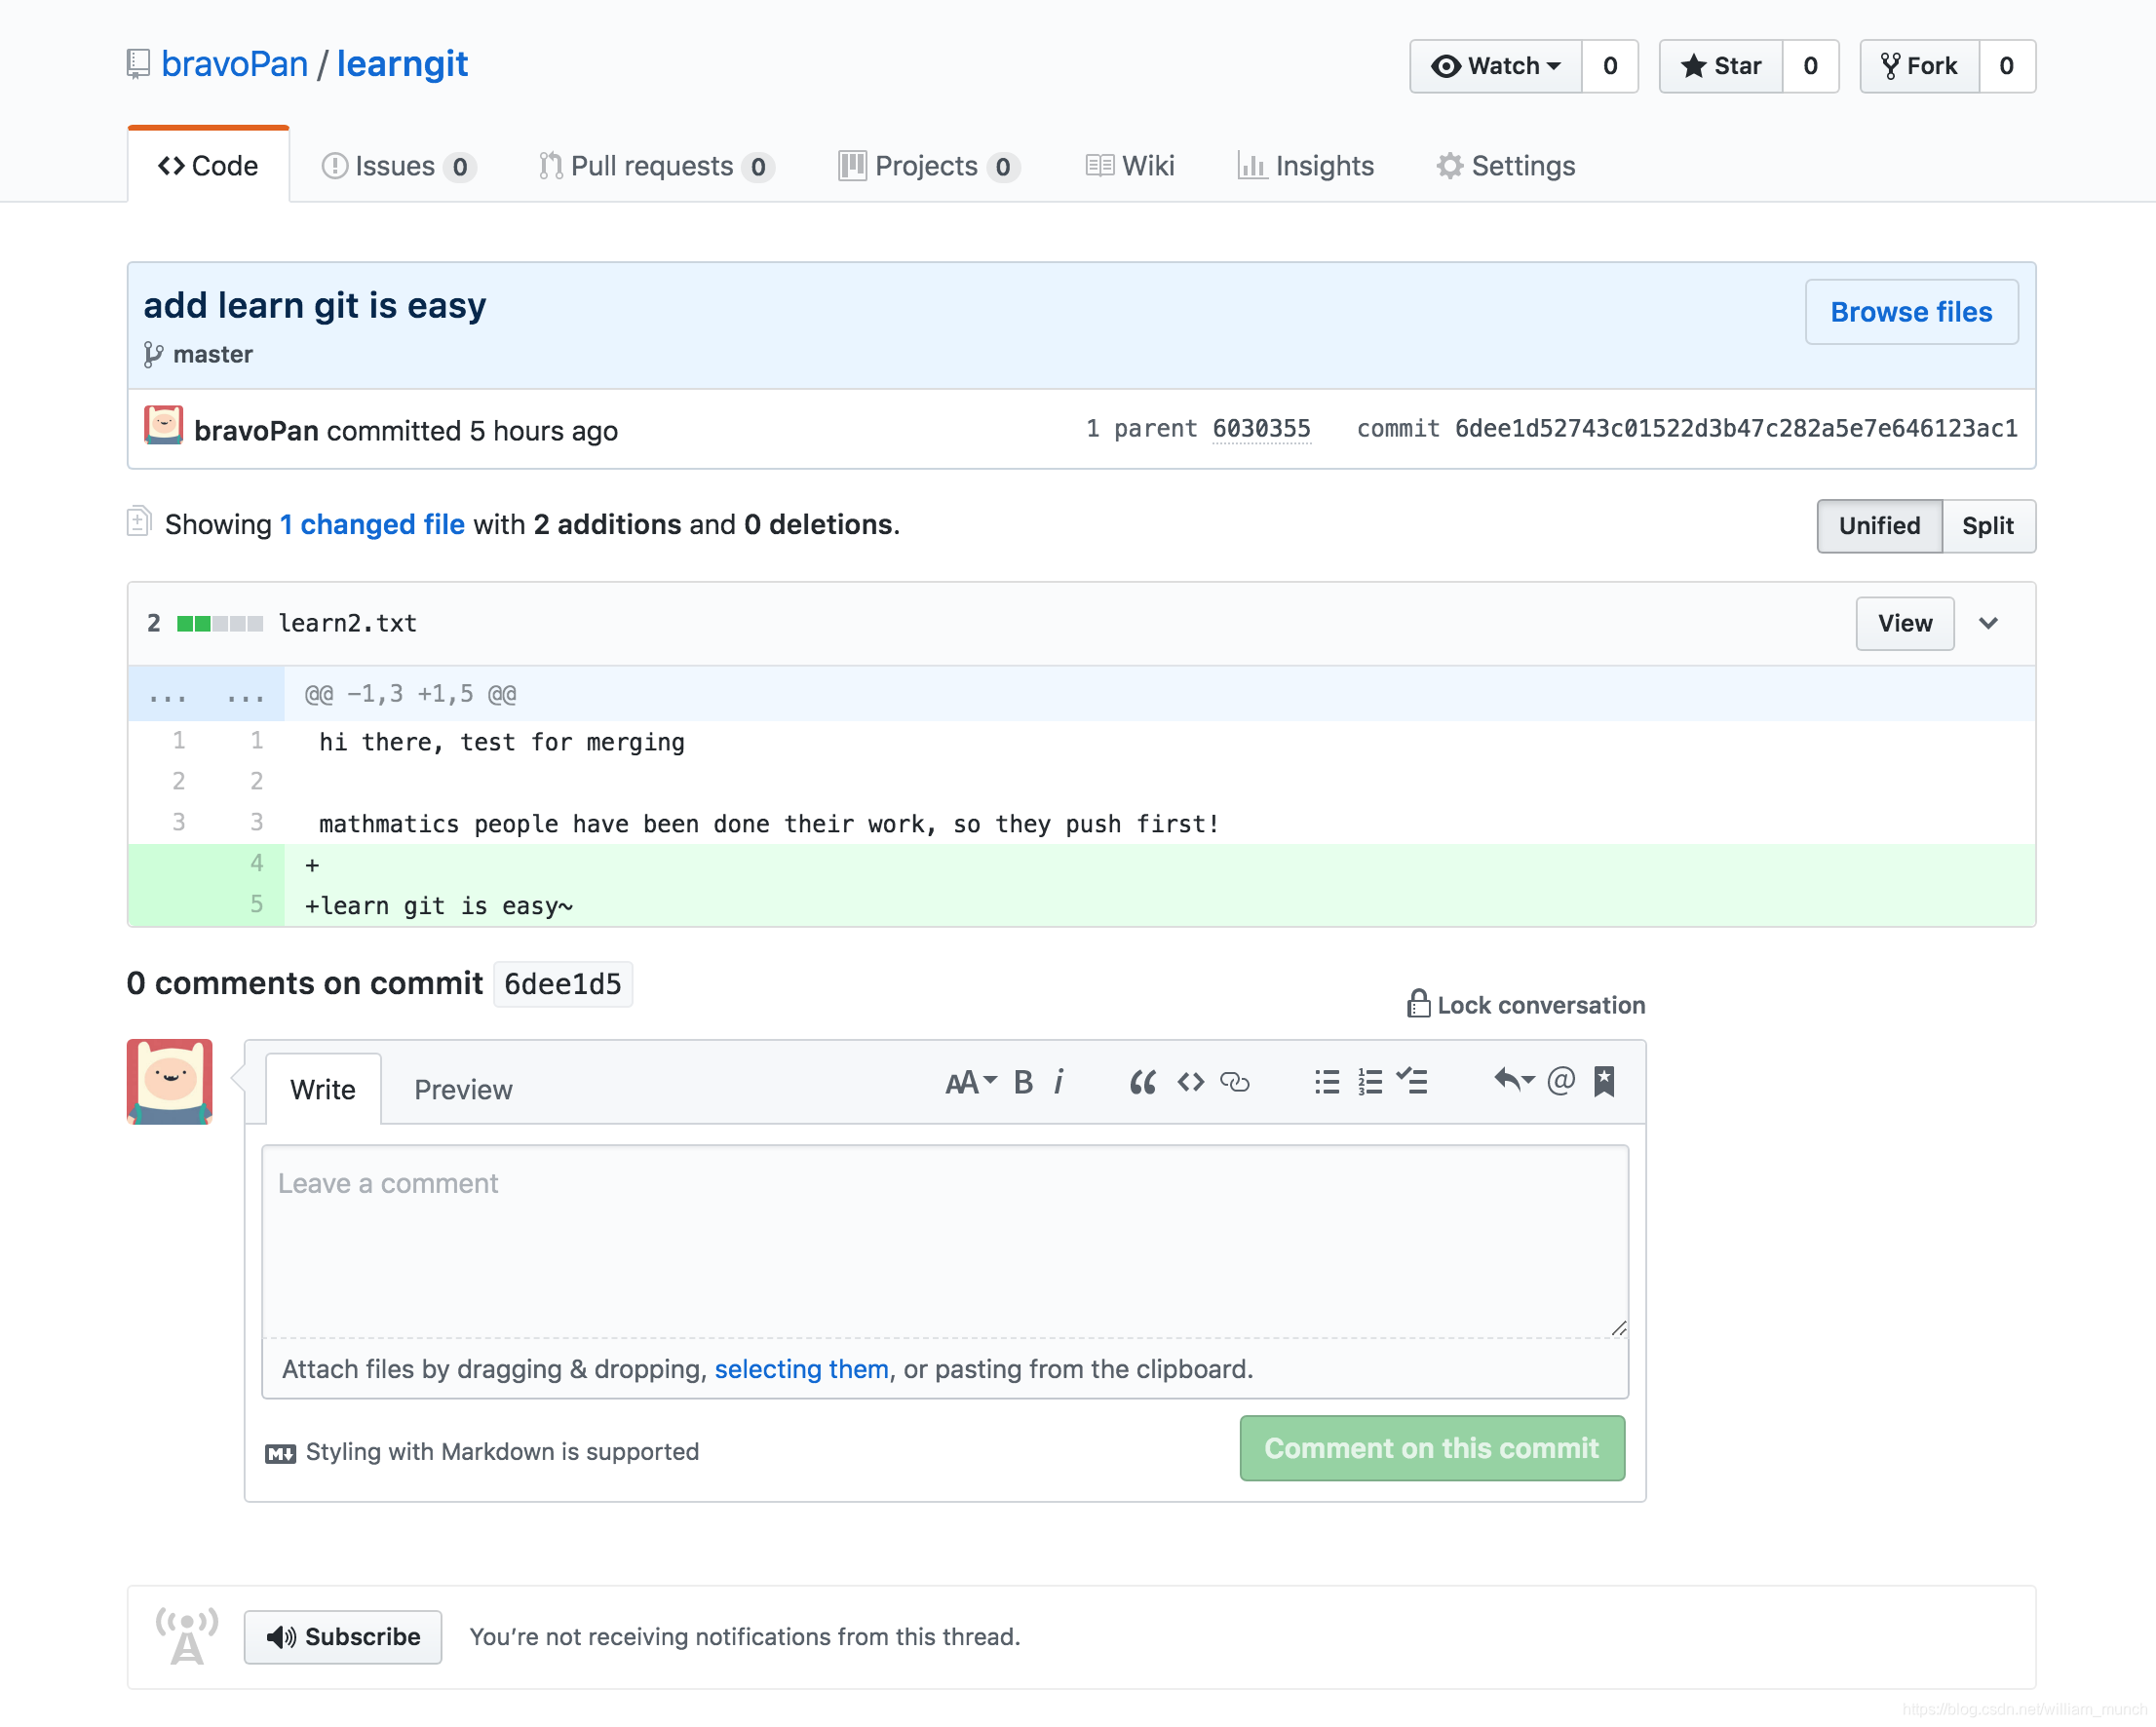Click the Fork count 0

click(x=2007, y=66)
